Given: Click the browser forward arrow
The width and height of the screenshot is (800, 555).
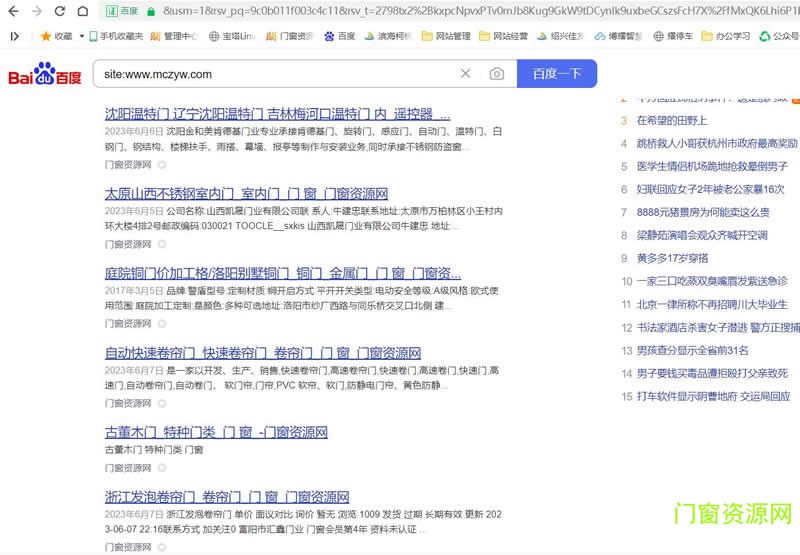Looking at the screenshot, I should click(x=37, y=11).
